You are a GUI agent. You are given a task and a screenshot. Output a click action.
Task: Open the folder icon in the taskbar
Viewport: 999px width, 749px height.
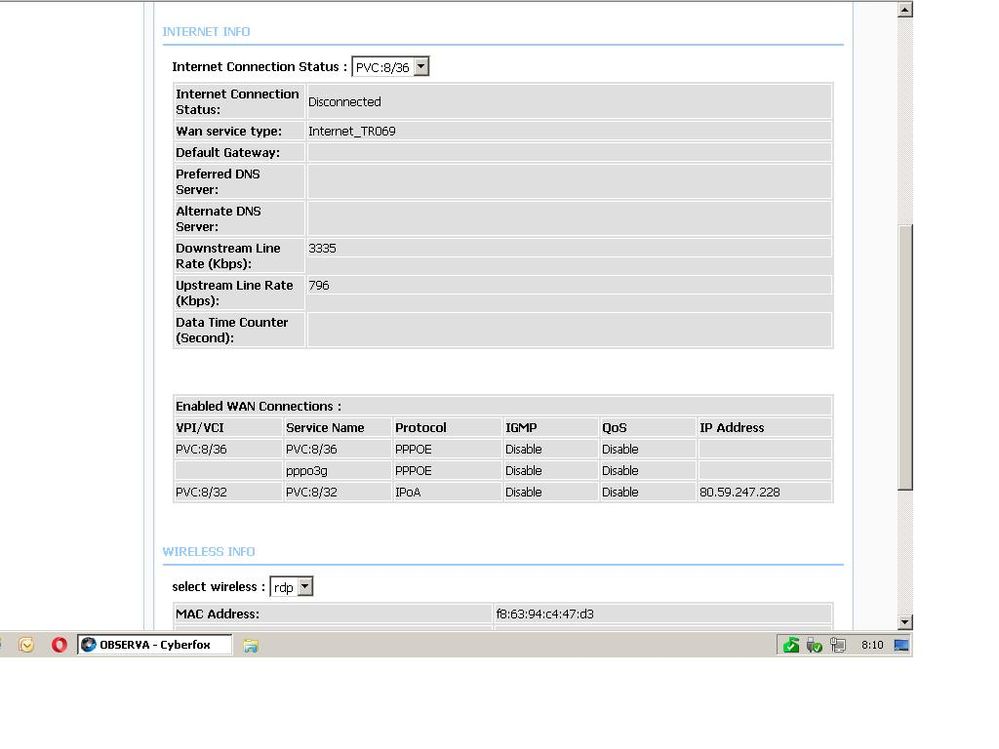click(251, 645)
